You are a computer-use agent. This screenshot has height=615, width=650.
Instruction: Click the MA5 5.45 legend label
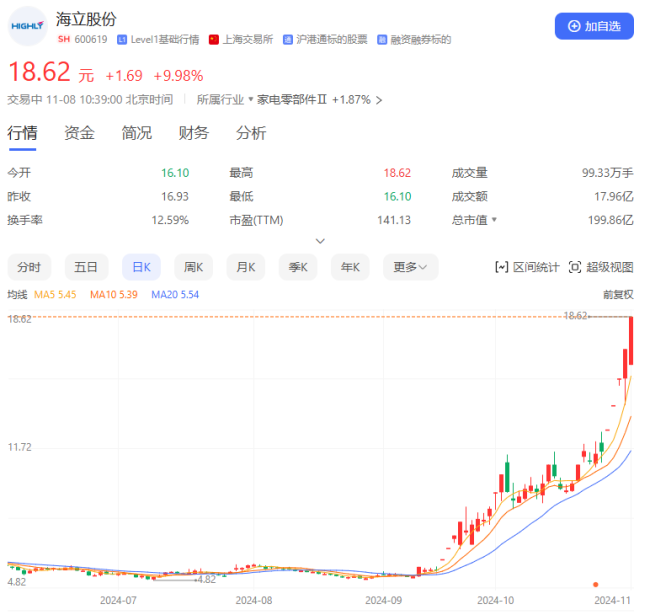pyautogui.click(x=55, y=295)
